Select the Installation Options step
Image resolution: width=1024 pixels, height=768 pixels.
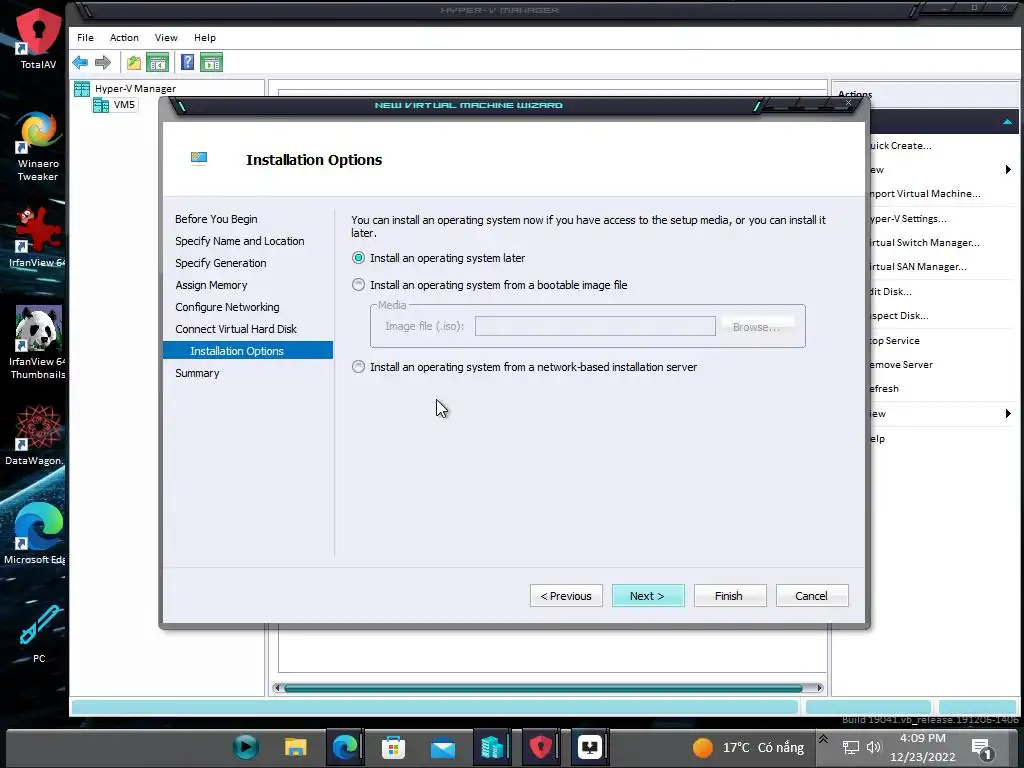(x=248, y=351)
